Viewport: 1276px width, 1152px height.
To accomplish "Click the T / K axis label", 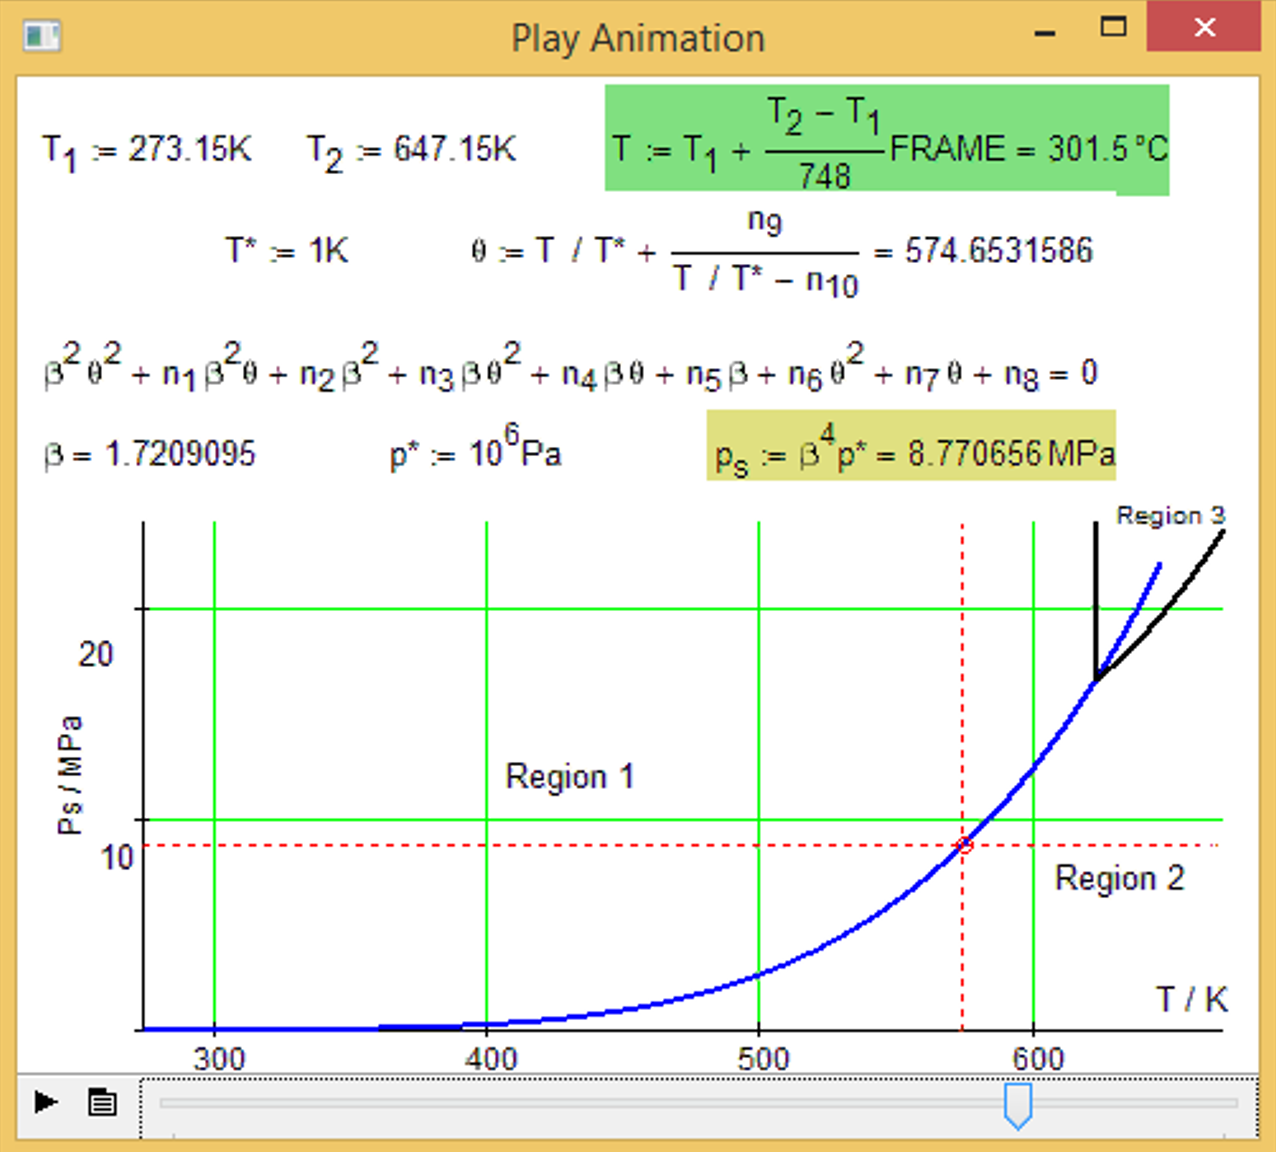I will point(1191,999).
